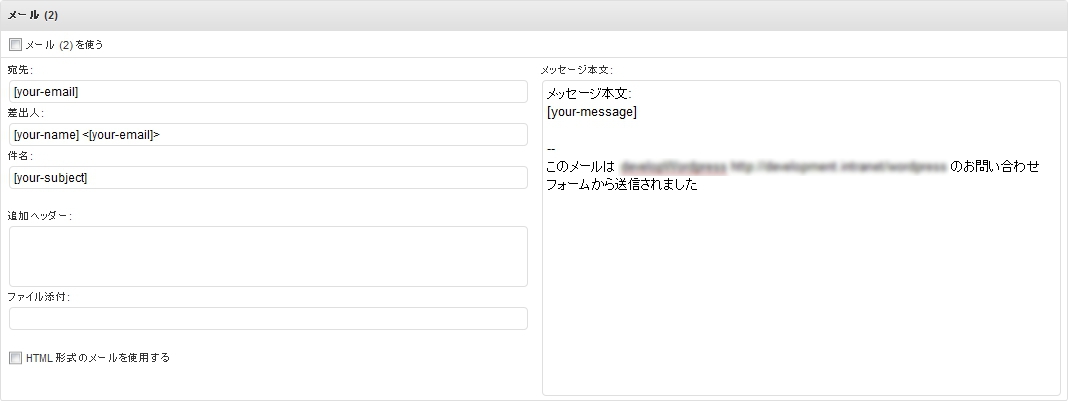Tick the HTML 形式のメールを使用する checkbox
The image size is (1068, 401).
pyautogui.click(x=15, y=357)
